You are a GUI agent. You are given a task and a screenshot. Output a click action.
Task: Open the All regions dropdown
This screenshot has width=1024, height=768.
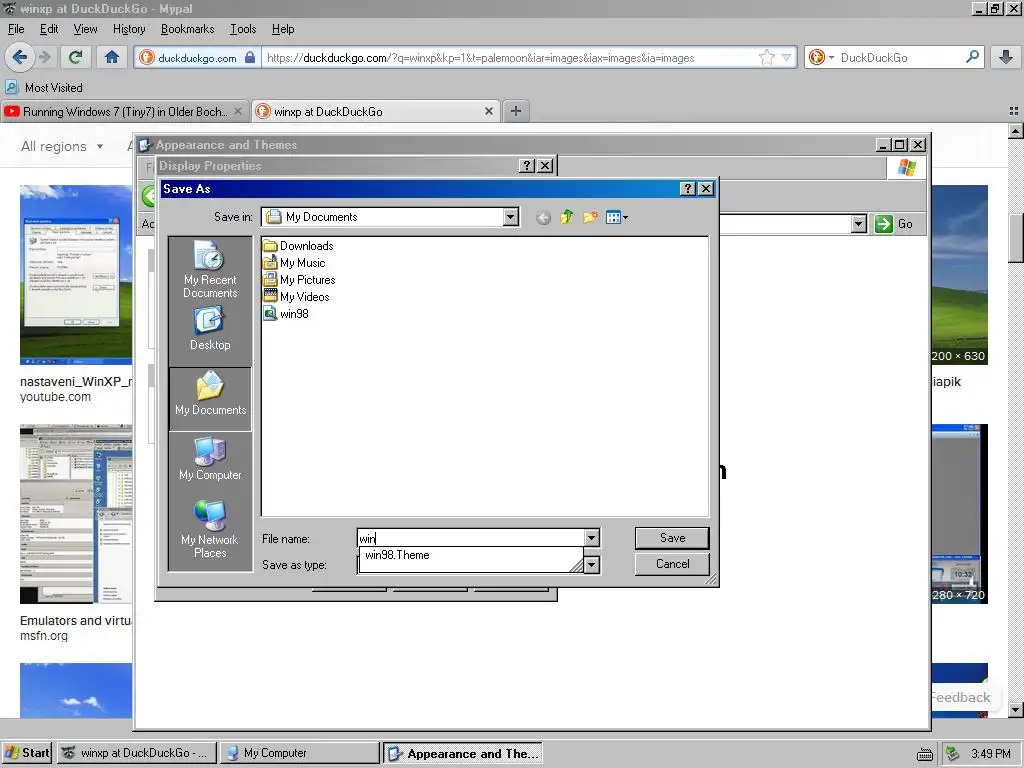point(62,146)
